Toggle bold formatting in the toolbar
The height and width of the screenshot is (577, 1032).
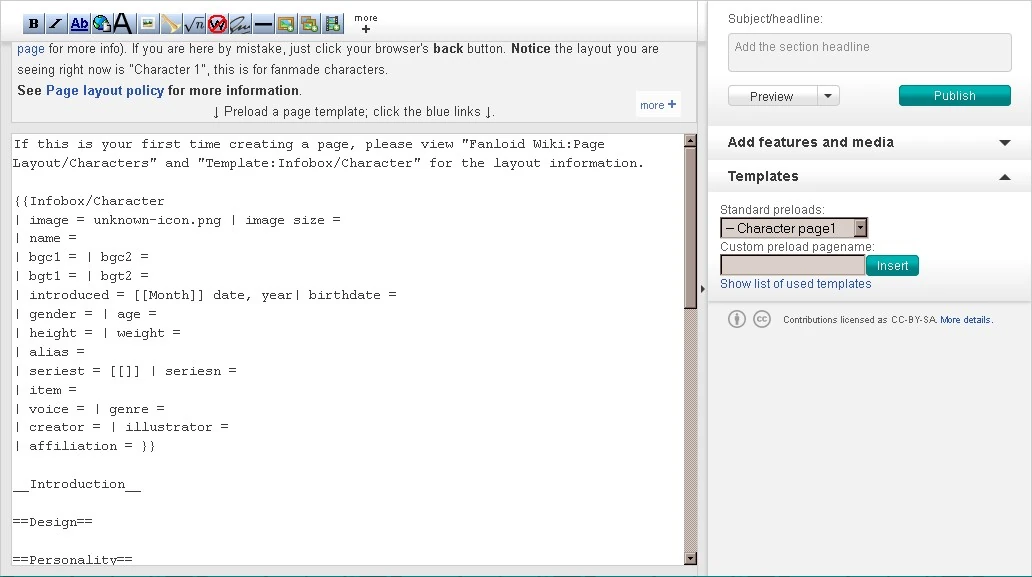(34, 24)
